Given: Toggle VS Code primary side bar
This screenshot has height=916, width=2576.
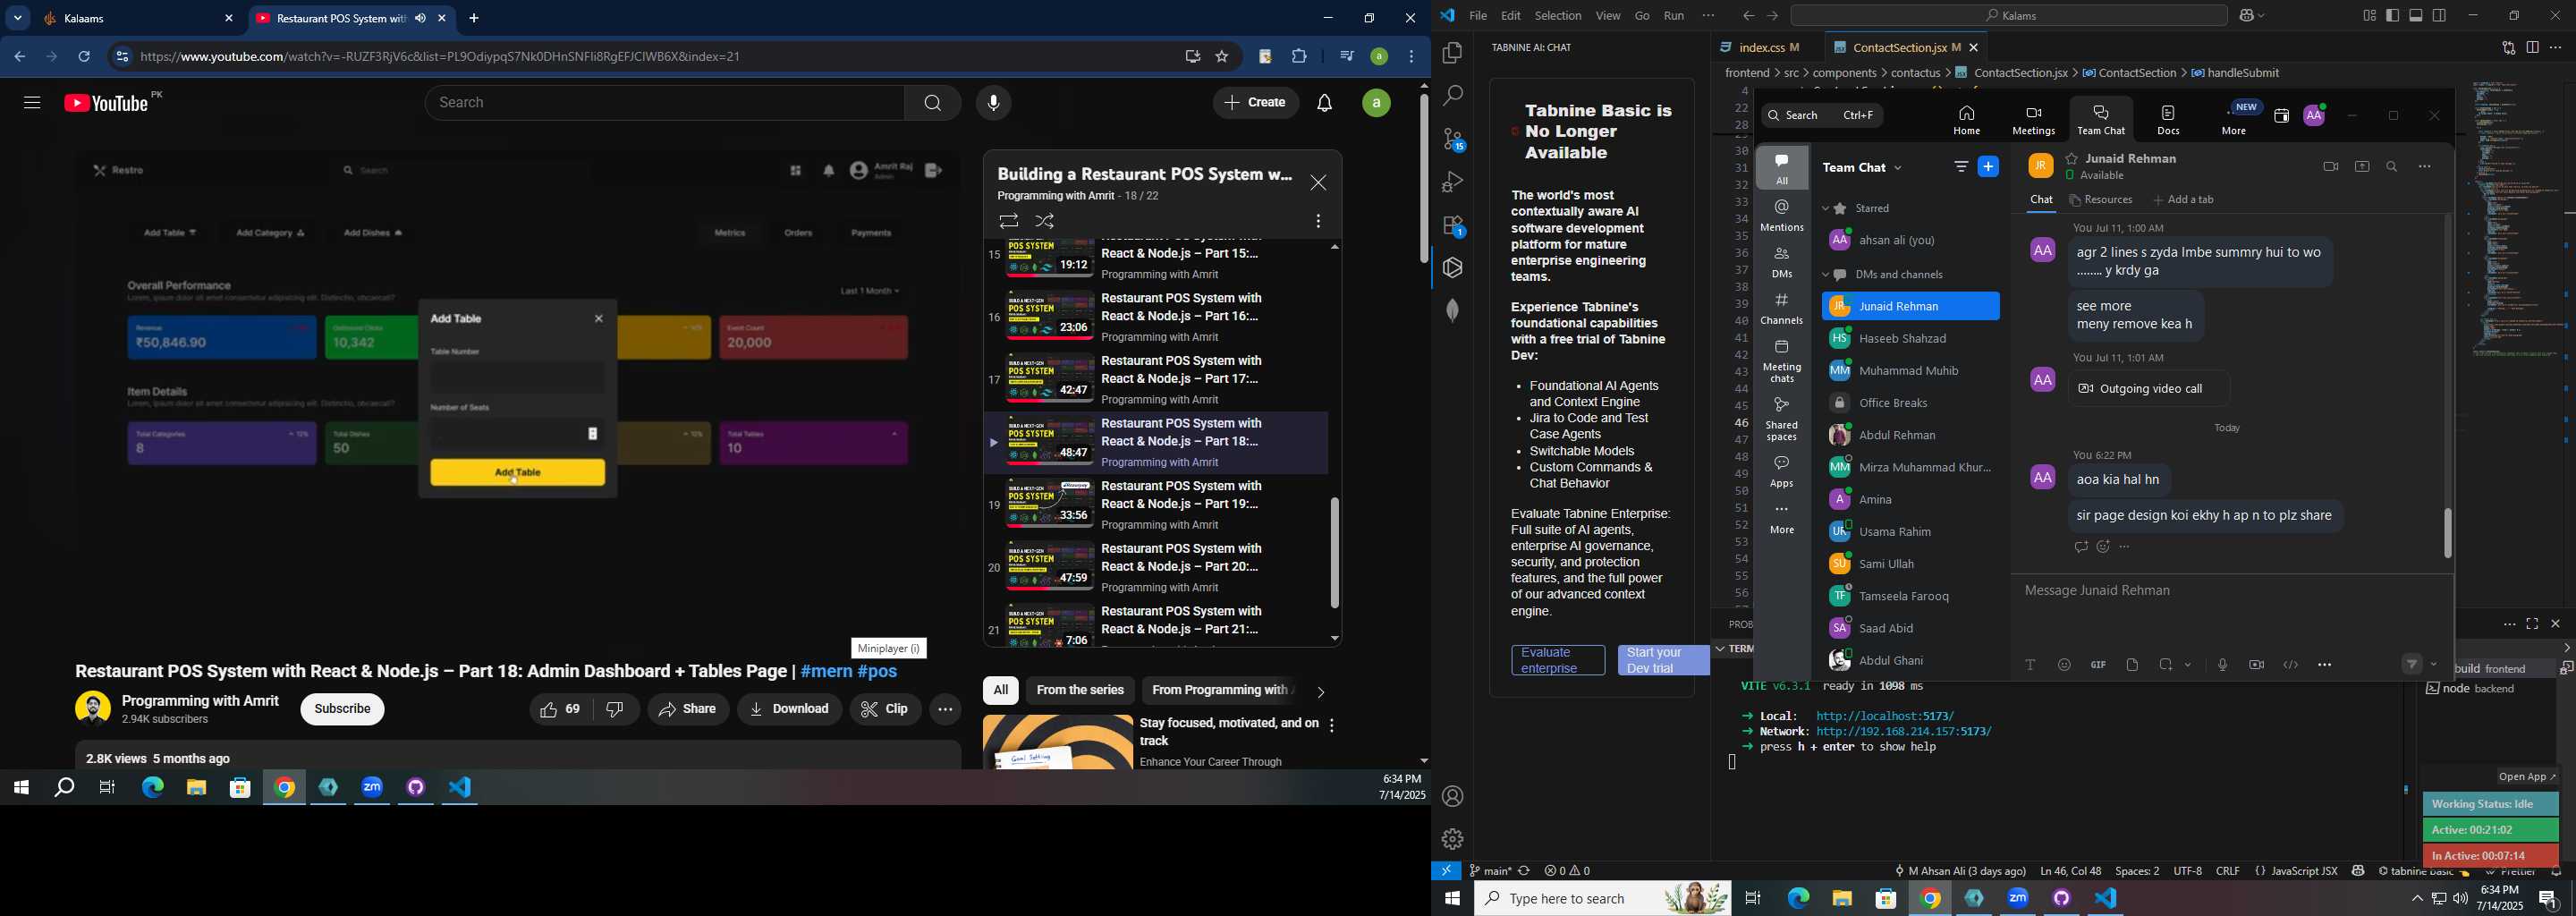Looking at the screenshot, I should 2392,16.
